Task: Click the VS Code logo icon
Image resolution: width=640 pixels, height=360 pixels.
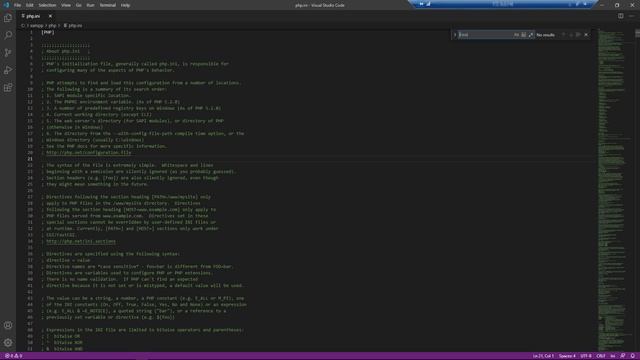Action: [x=6, y=5]
